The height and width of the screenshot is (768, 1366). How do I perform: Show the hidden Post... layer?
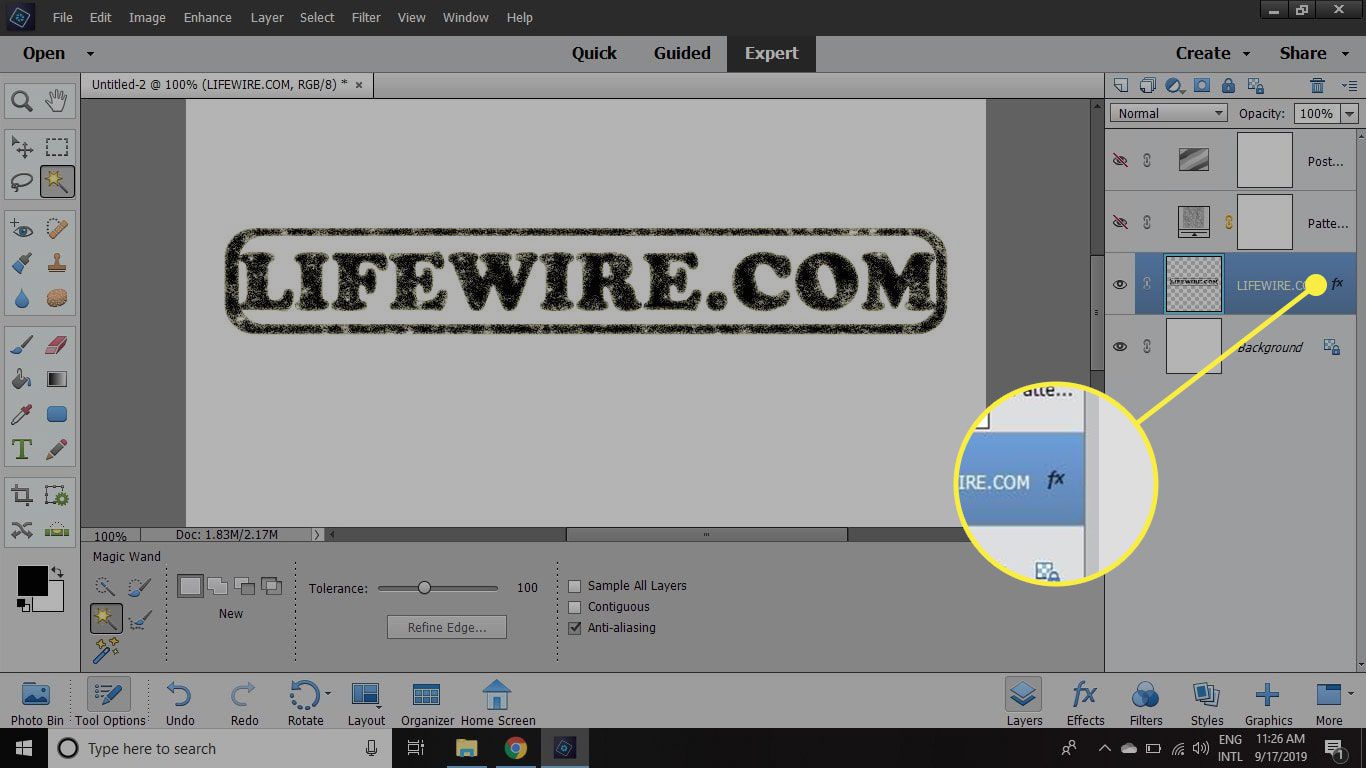1120,160
